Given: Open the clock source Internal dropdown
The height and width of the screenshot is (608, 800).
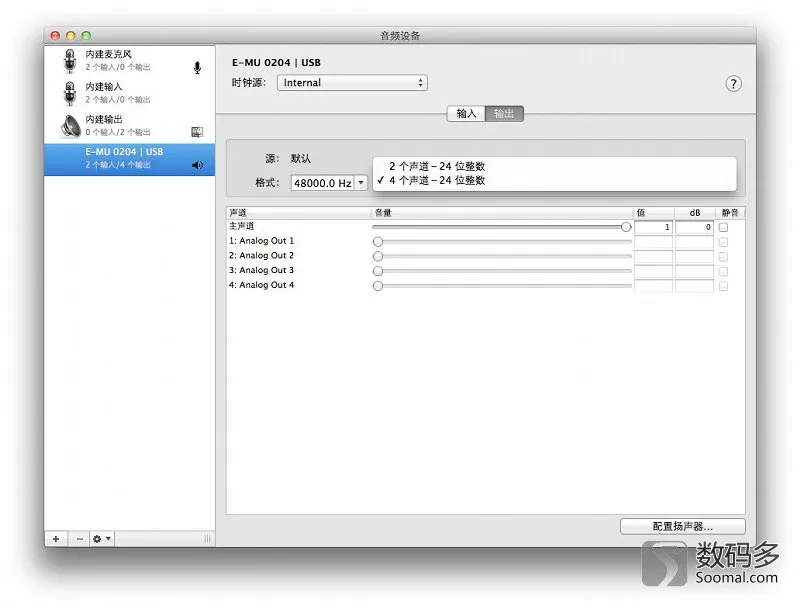Looking at the screenshot, I should 352,83.
